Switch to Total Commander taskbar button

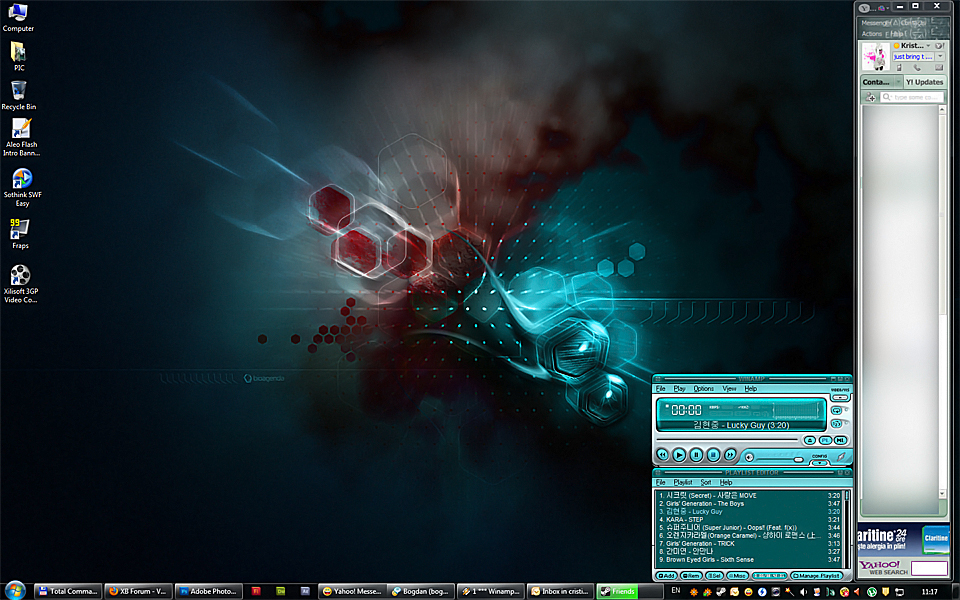coord(68,591)
